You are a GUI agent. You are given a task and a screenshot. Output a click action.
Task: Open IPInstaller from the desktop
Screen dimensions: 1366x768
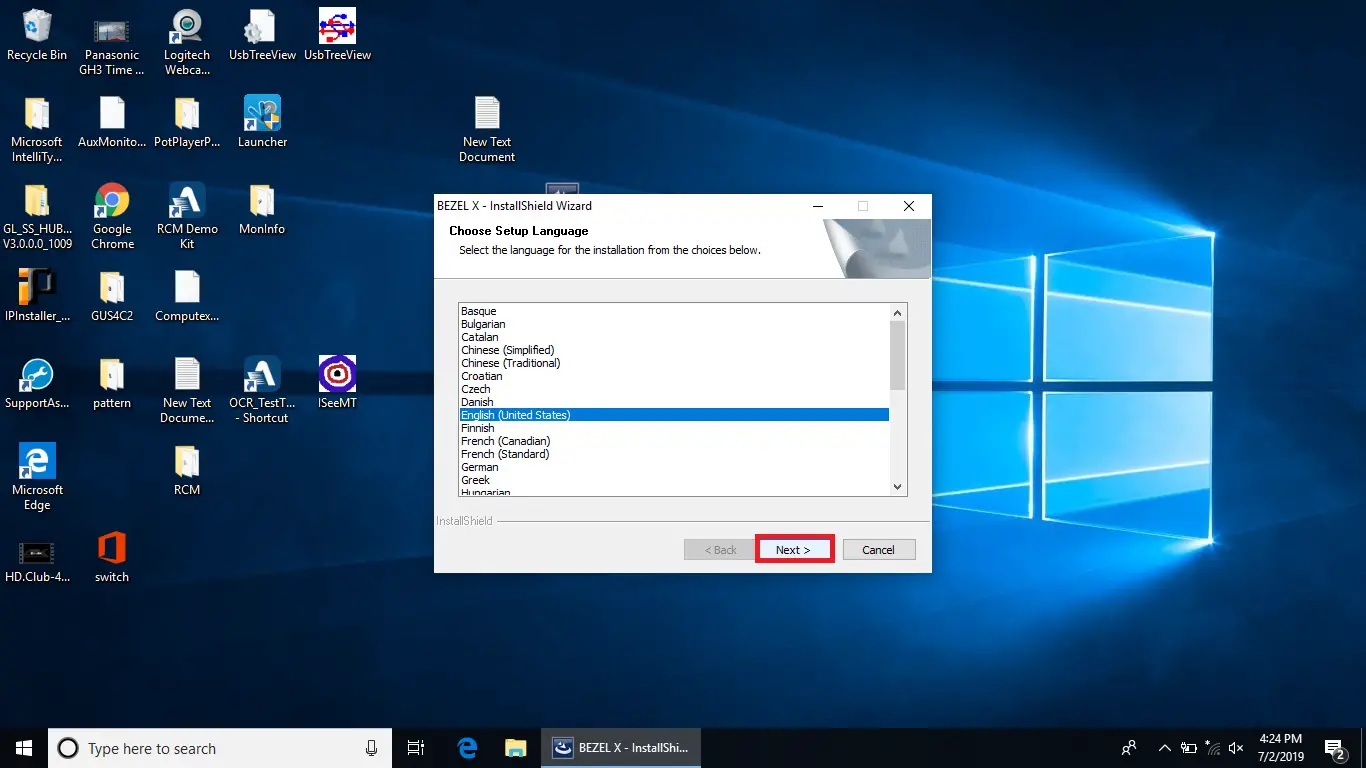[37, 288]
